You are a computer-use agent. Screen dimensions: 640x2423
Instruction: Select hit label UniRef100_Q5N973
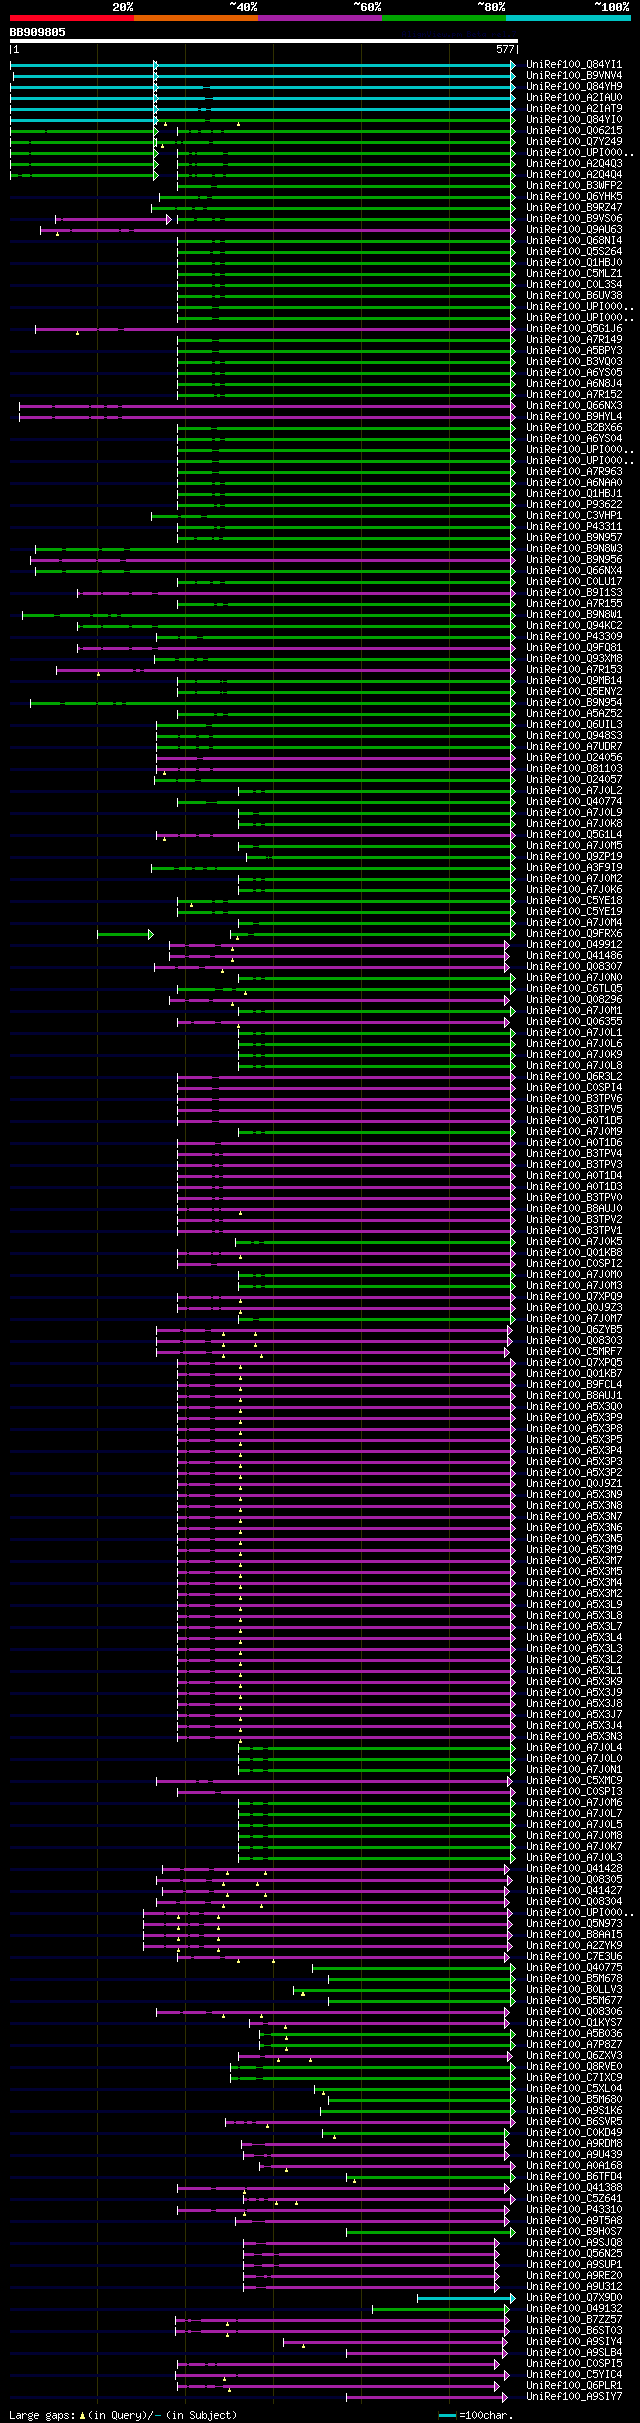[574, 1923]
